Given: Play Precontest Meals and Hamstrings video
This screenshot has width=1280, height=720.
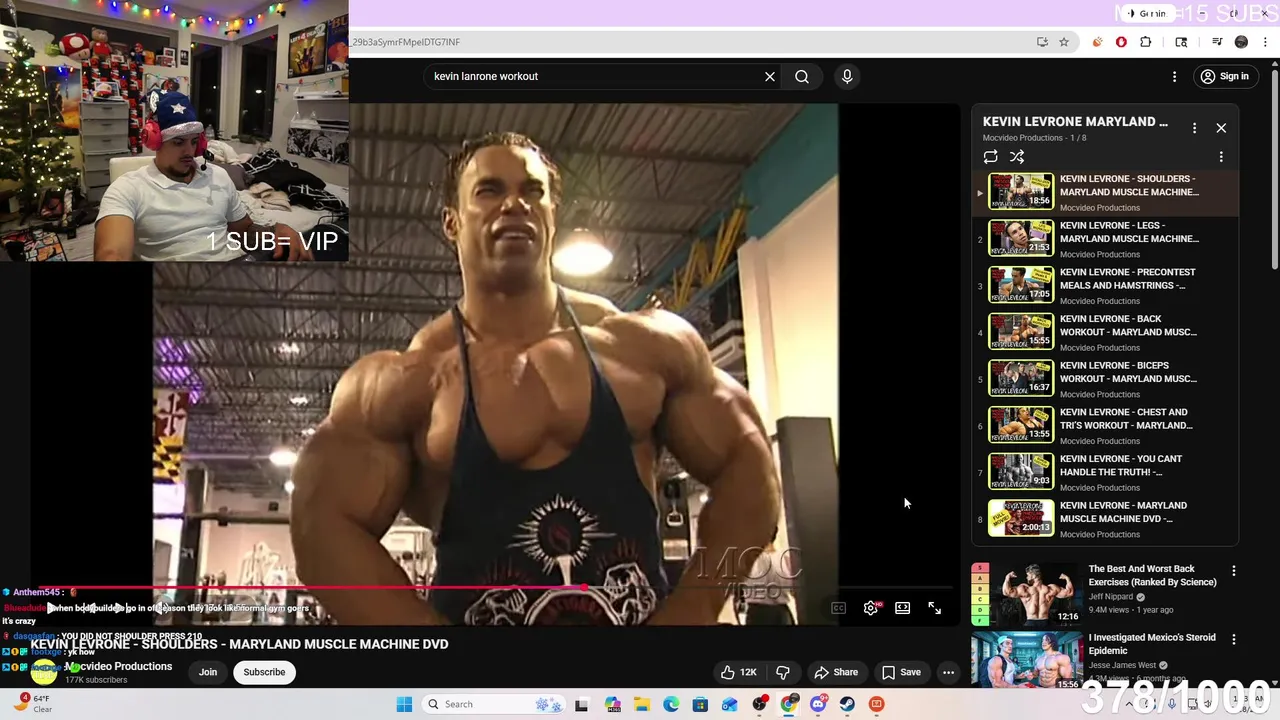Looking at the screenshot, I should point(1106,285).
